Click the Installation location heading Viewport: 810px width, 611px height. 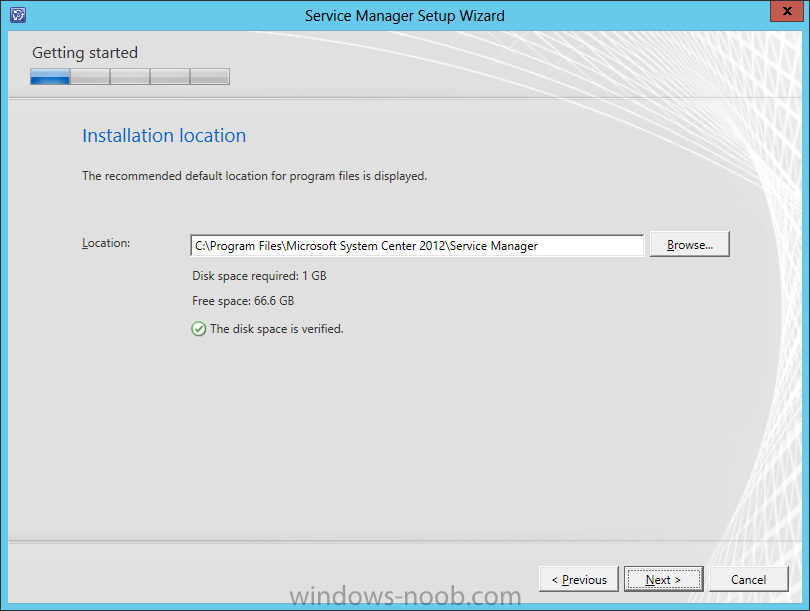164,135
